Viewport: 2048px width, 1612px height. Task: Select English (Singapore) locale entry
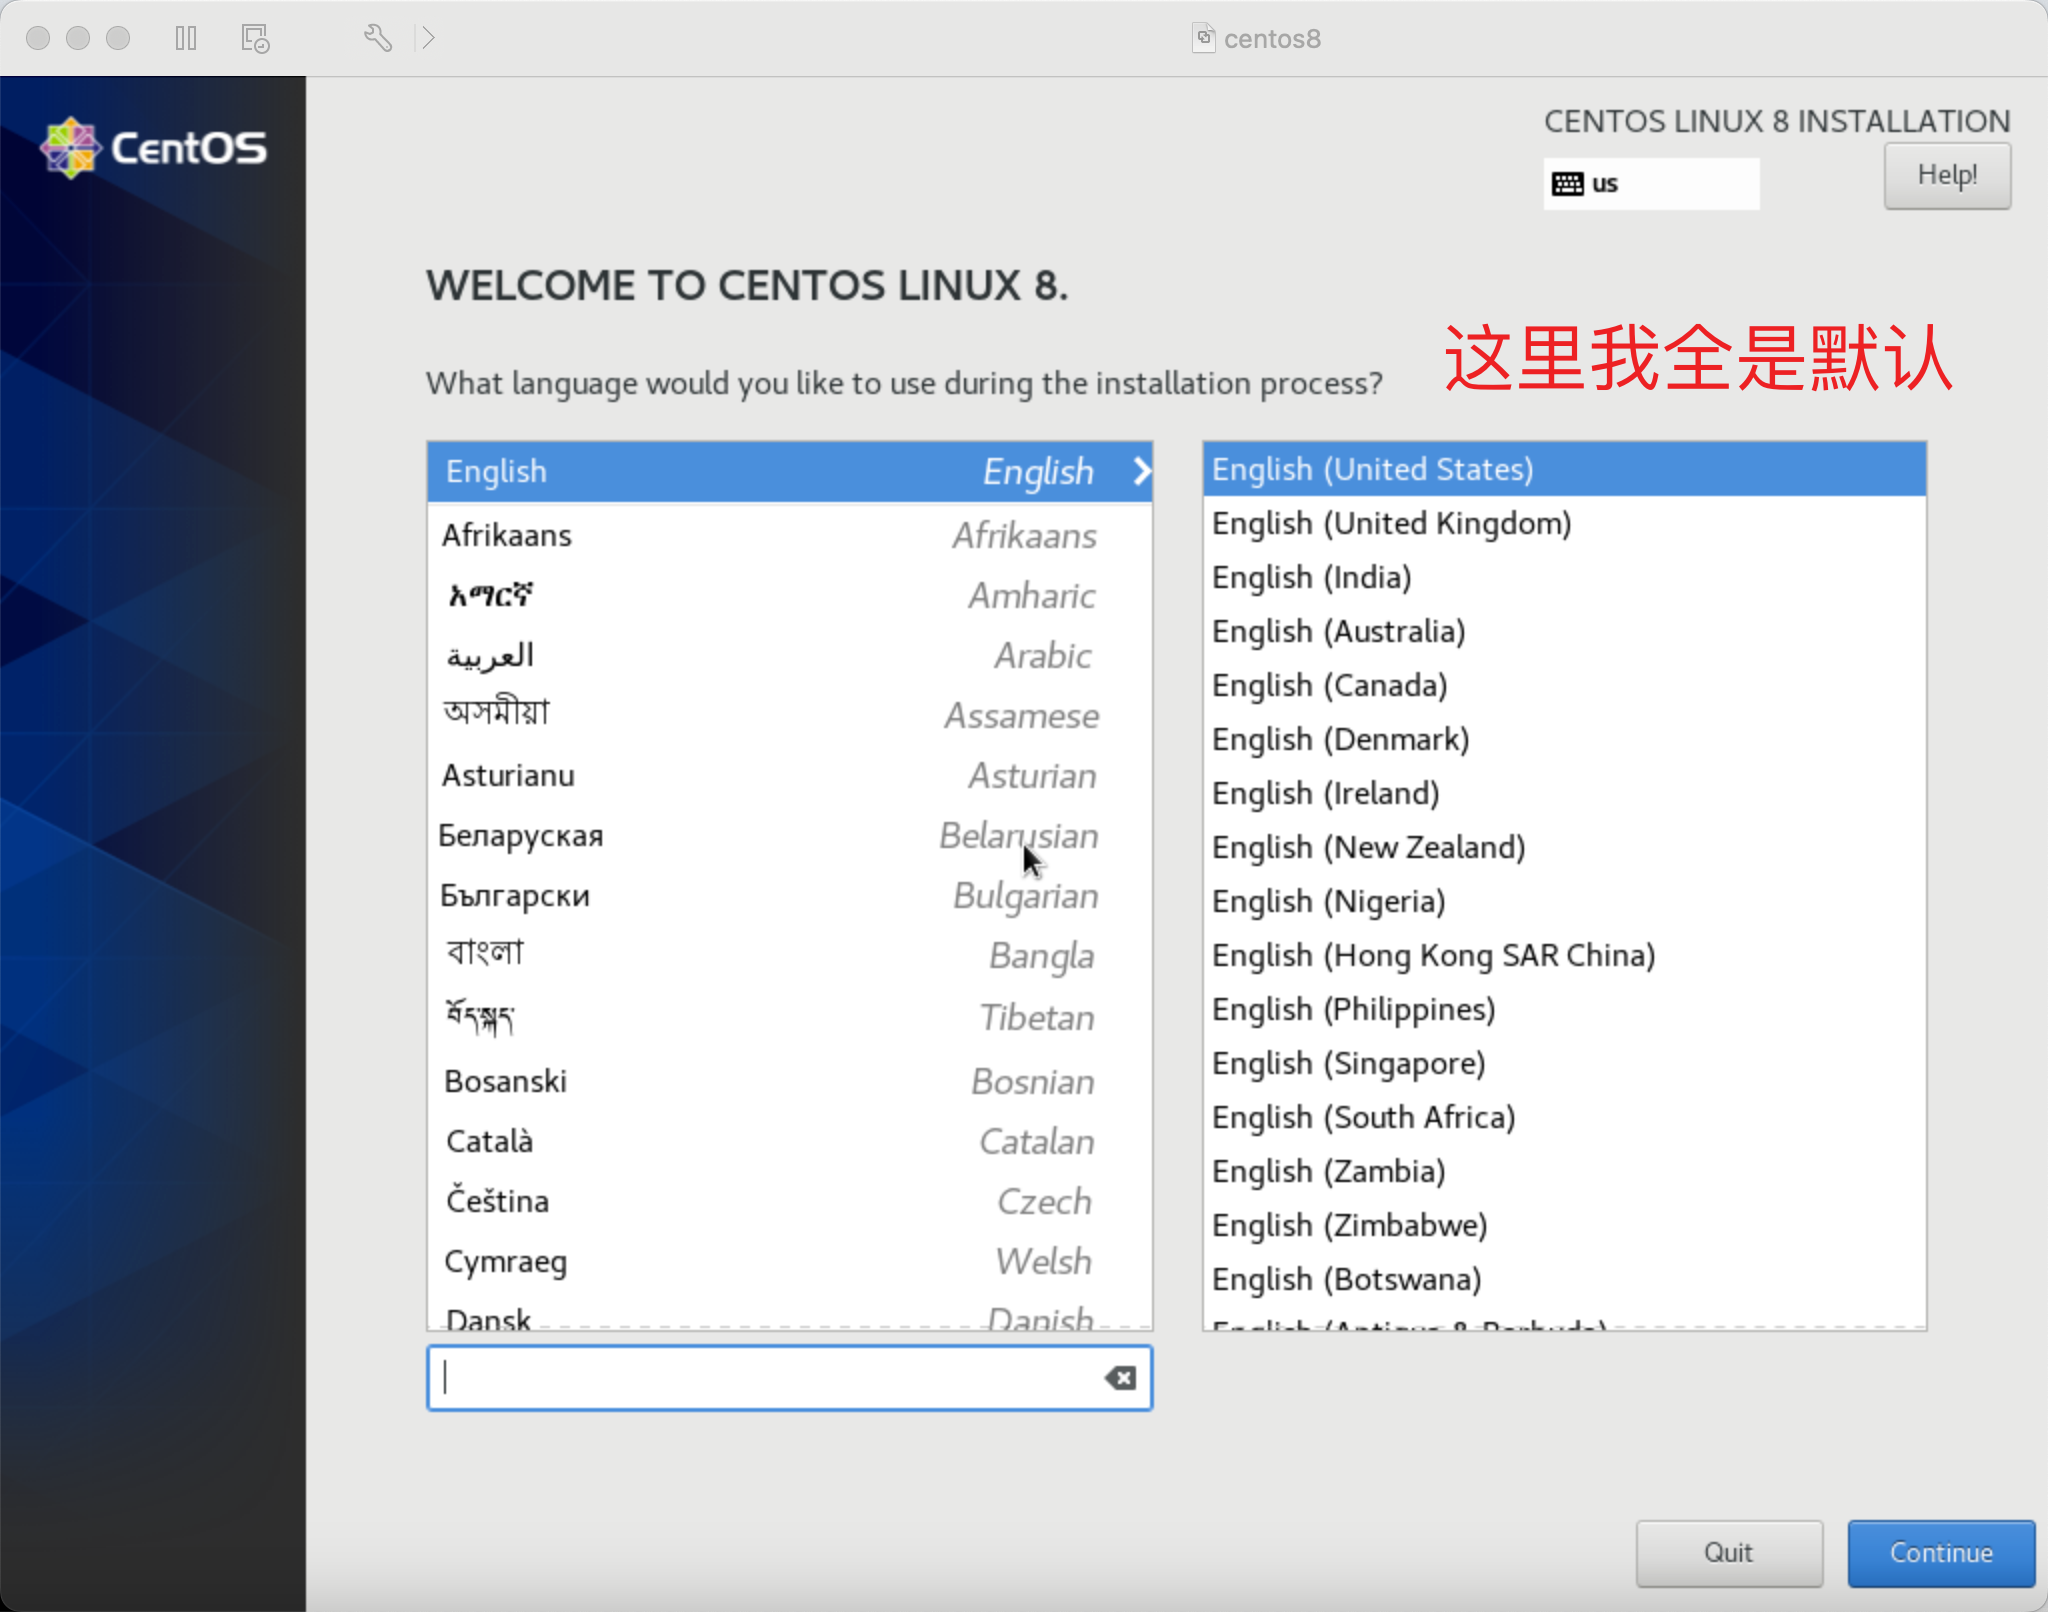pos(1348,1063)
